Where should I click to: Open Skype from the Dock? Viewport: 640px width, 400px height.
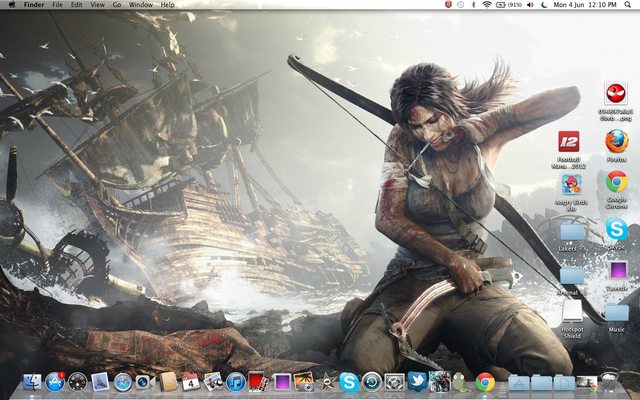click(349, 382)
